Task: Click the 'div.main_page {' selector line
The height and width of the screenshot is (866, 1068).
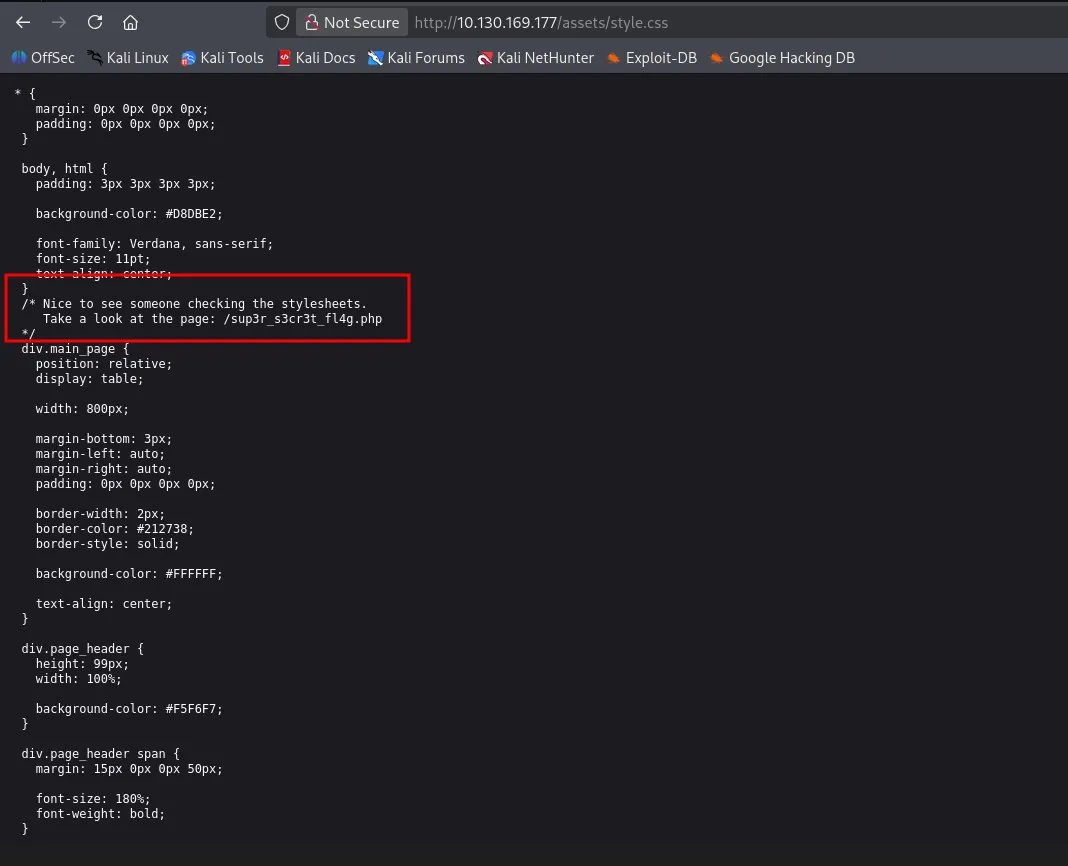Action: coord(75,349)
